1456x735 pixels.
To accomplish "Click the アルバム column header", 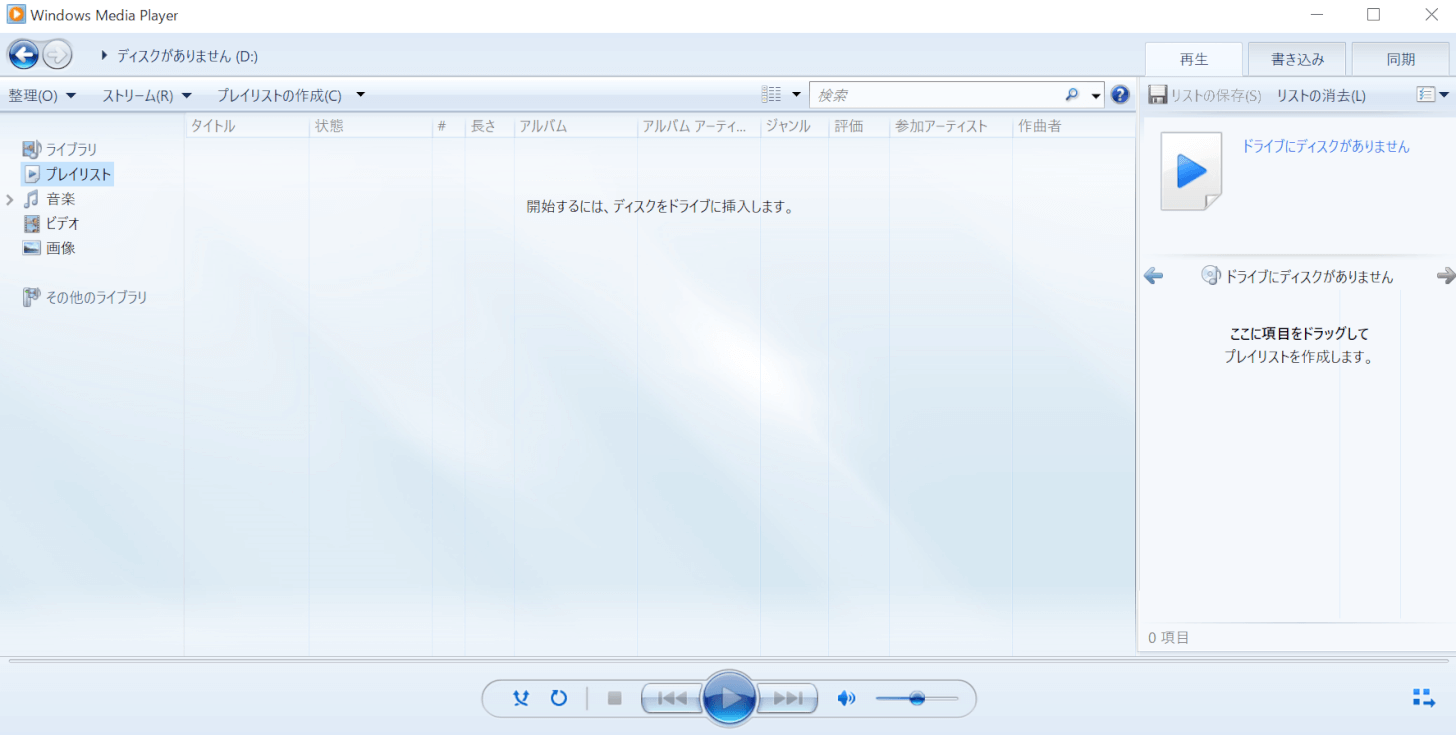I will [576, 126].
